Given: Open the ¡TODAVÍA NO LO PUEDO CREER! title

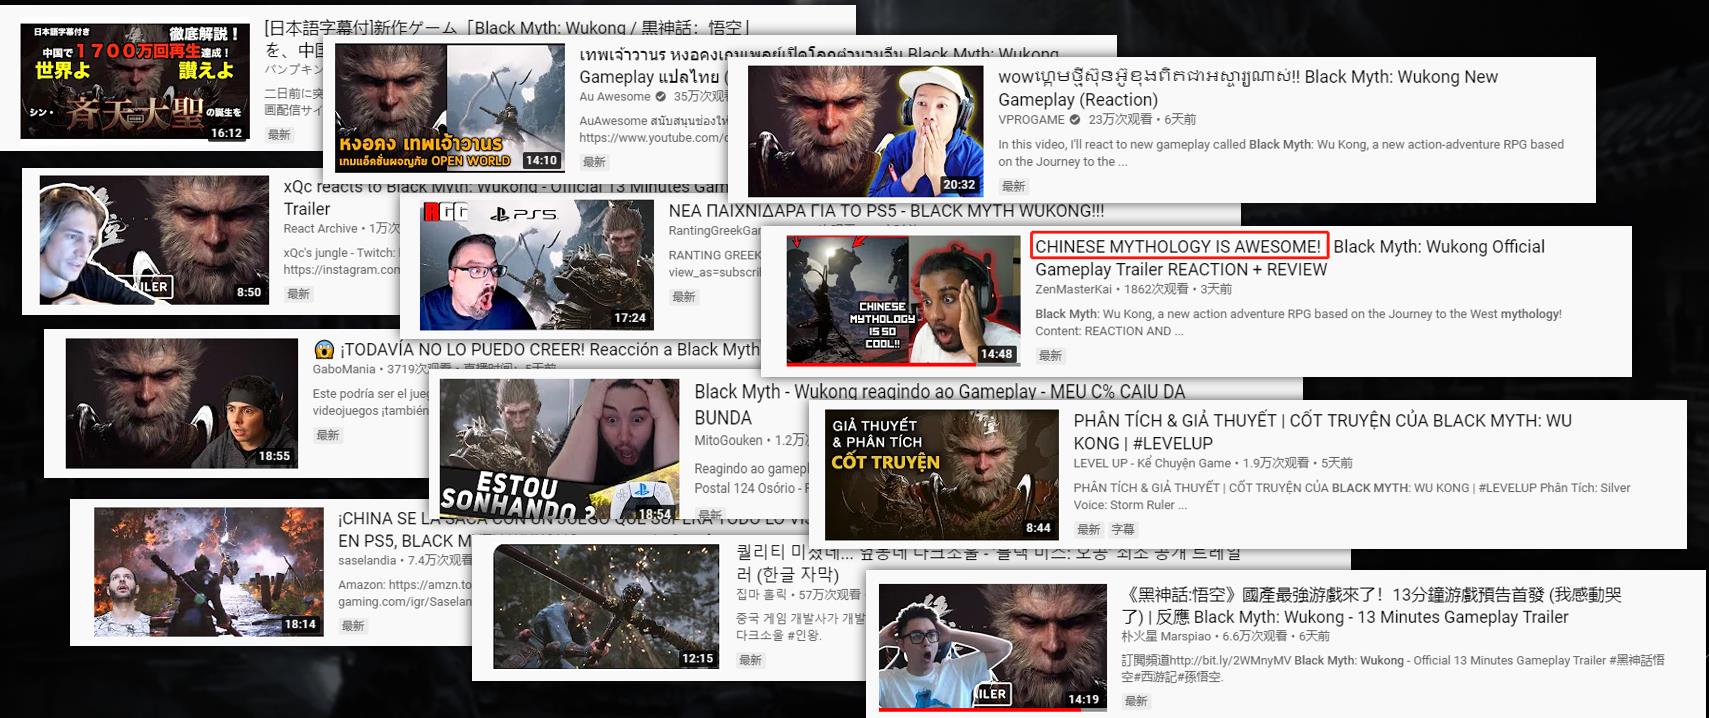Looking at the screenshot, I should tap(537, 349).
